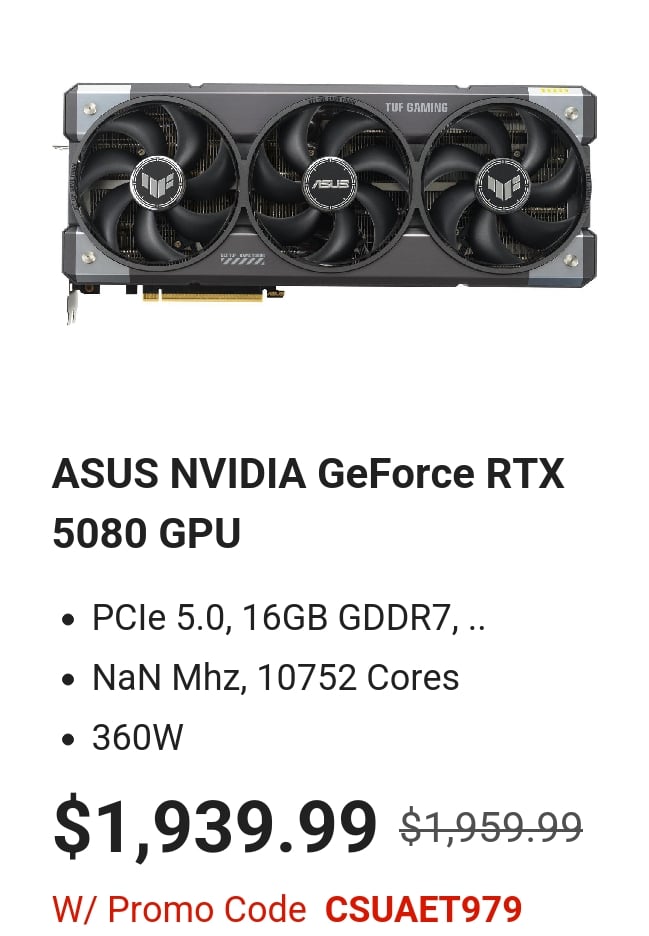Click the $1,939.99 sale price
This screenshot has width=649, height=936.
point(215,827)
